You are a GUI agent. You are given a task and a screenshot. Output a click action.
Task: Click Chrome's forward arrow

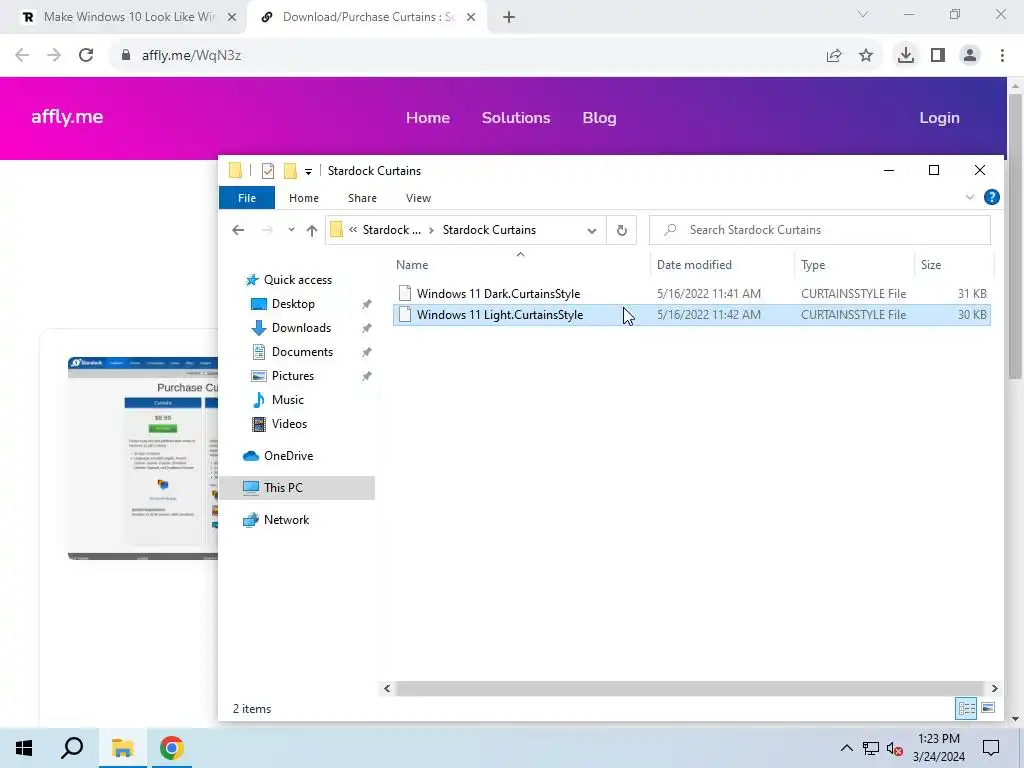pos(54,56)
